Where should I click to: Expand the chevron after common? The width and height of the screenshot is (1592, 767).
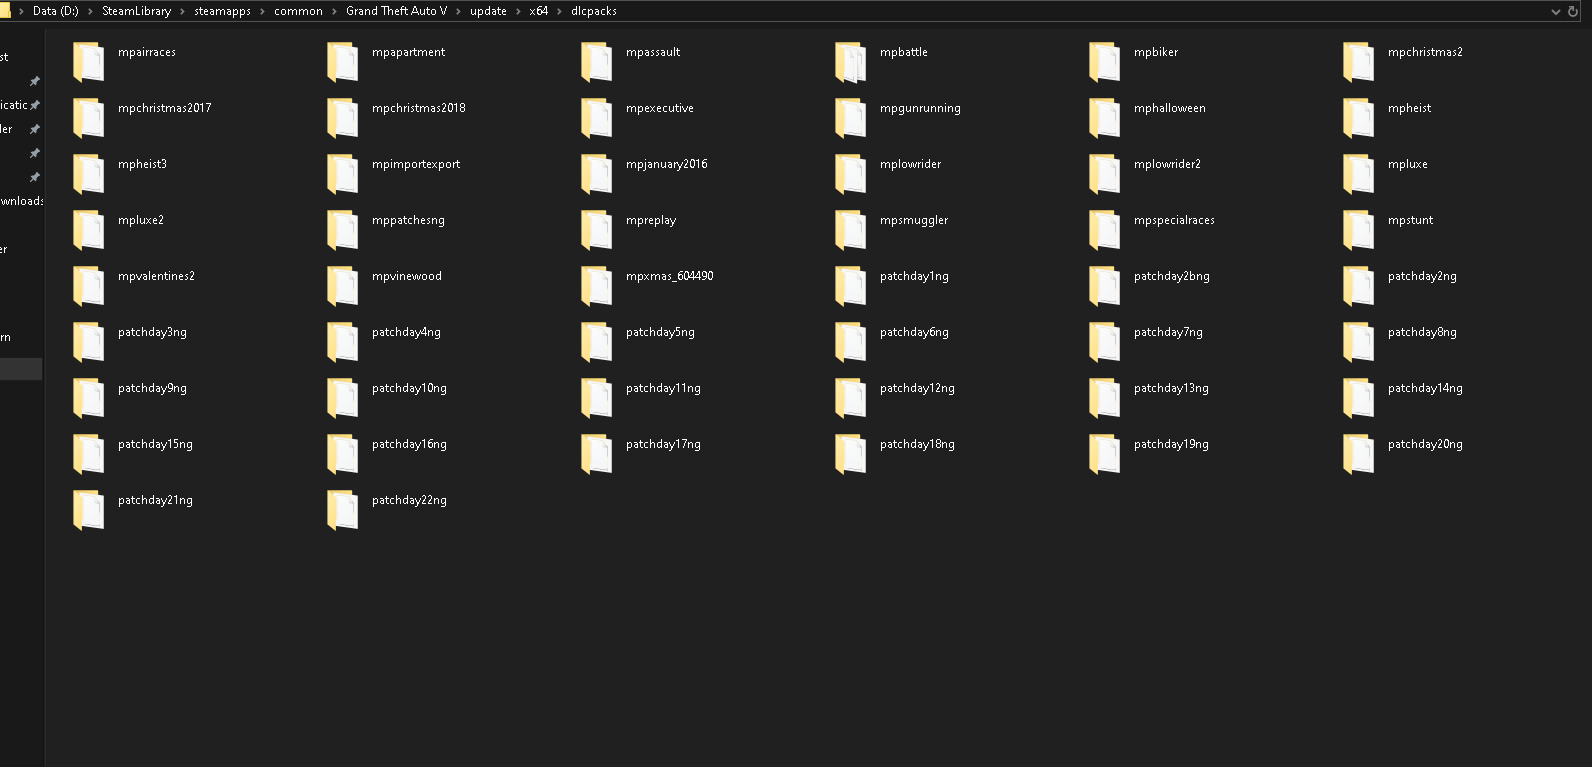point(334,11)
